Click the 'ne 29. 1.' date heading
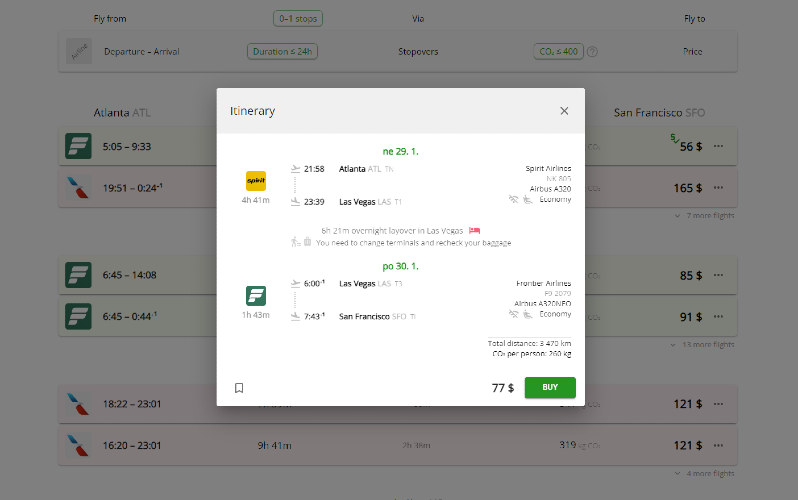Viewport: 798px width, 500px height. pyautogui.click(x=401, y=151)
